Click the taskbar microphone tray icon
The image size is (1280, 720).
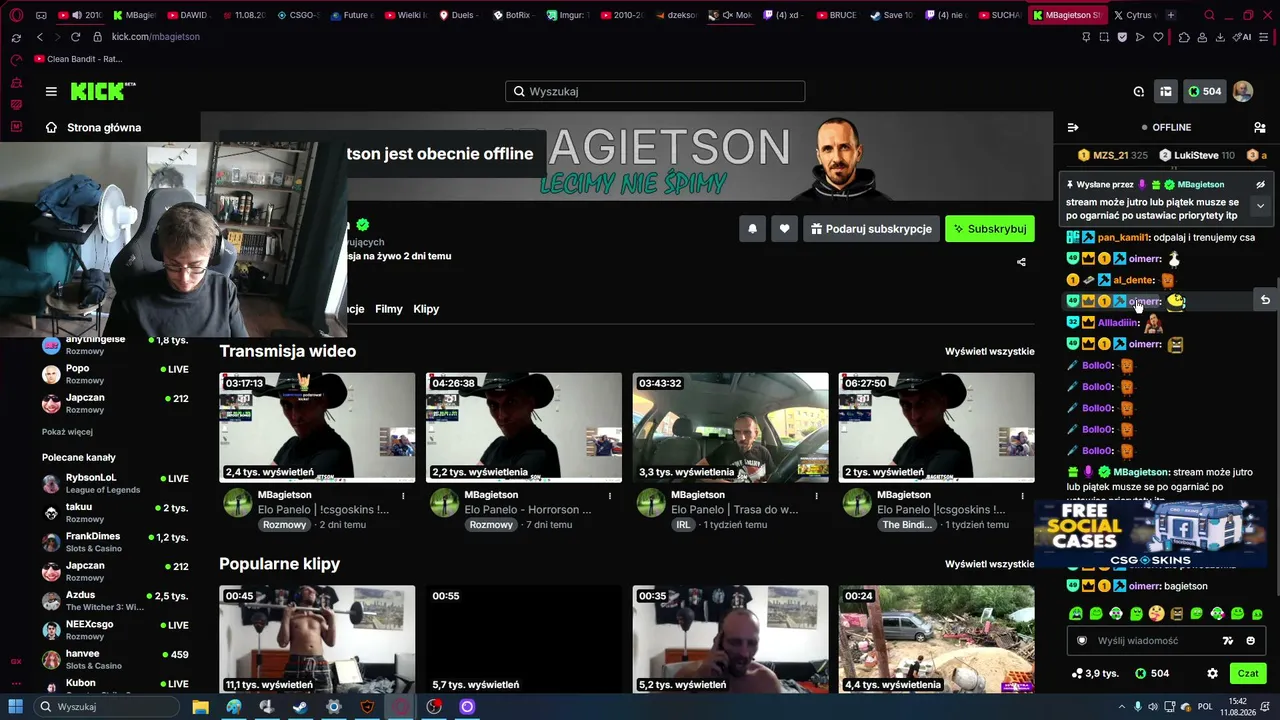1138,707
